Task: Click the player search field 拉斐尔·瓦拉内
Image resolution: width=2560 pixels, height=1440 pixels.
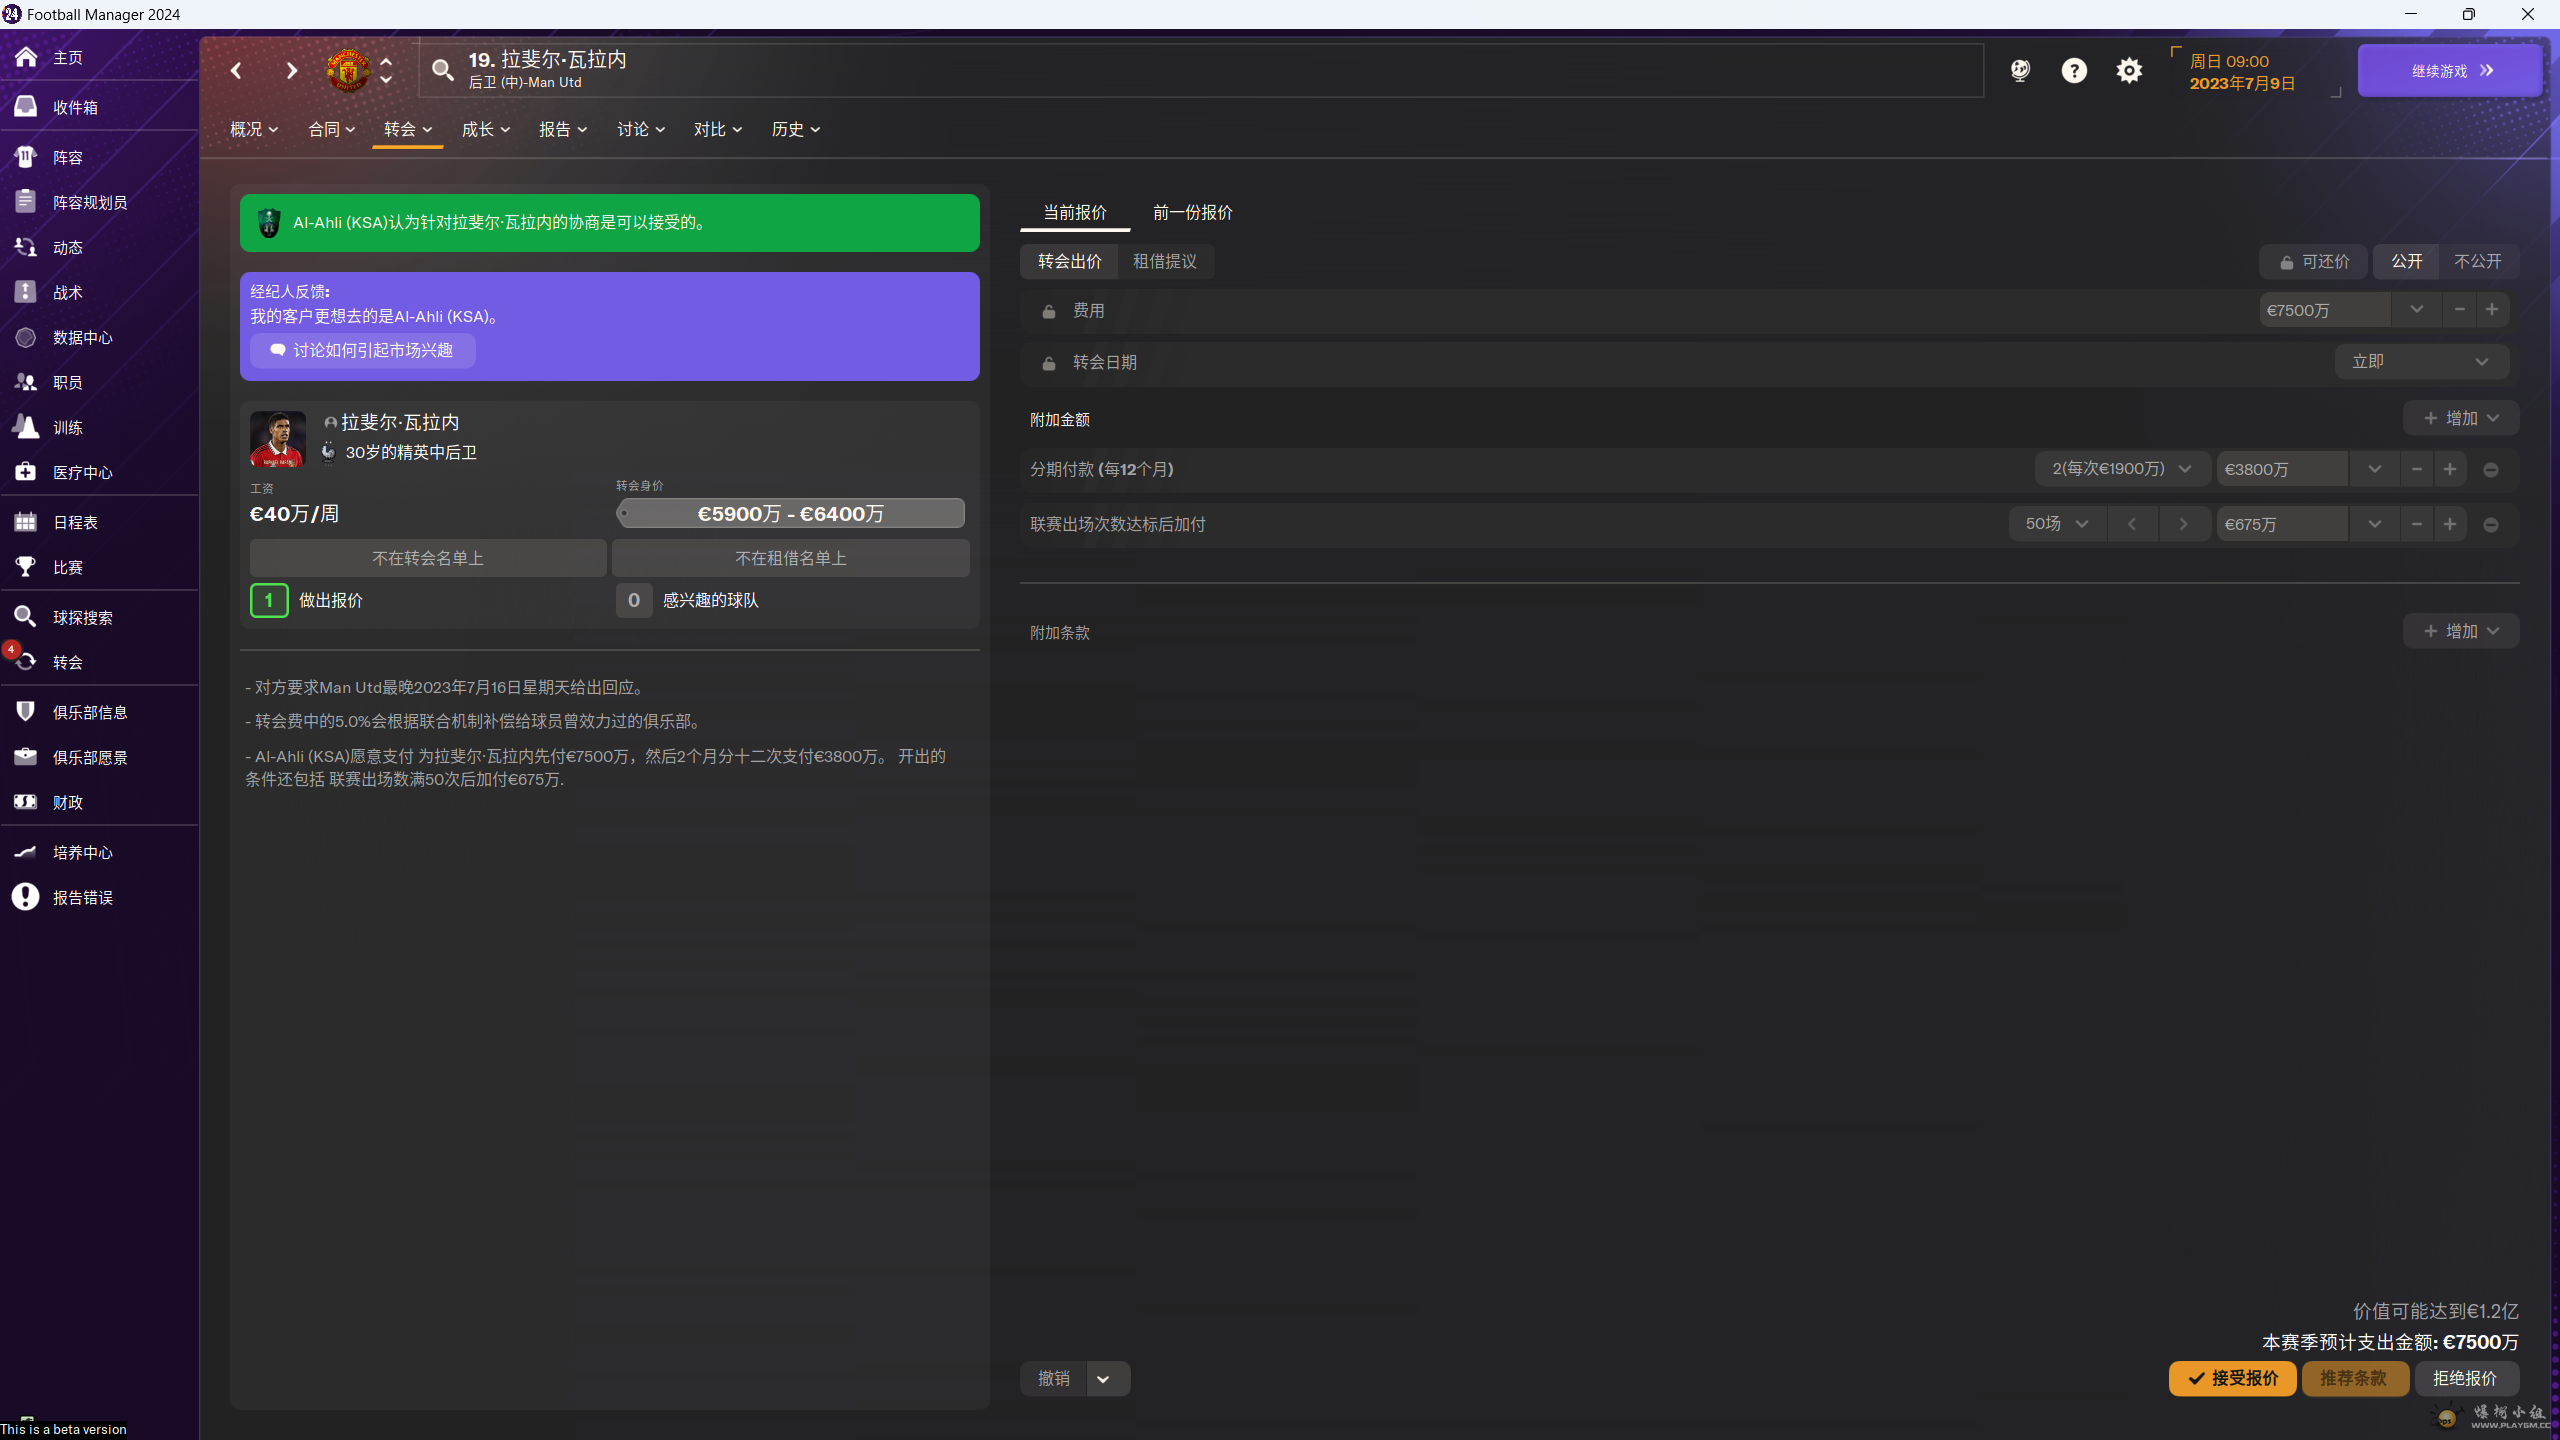Action: pyautogui.click(x=1200, y=70)
